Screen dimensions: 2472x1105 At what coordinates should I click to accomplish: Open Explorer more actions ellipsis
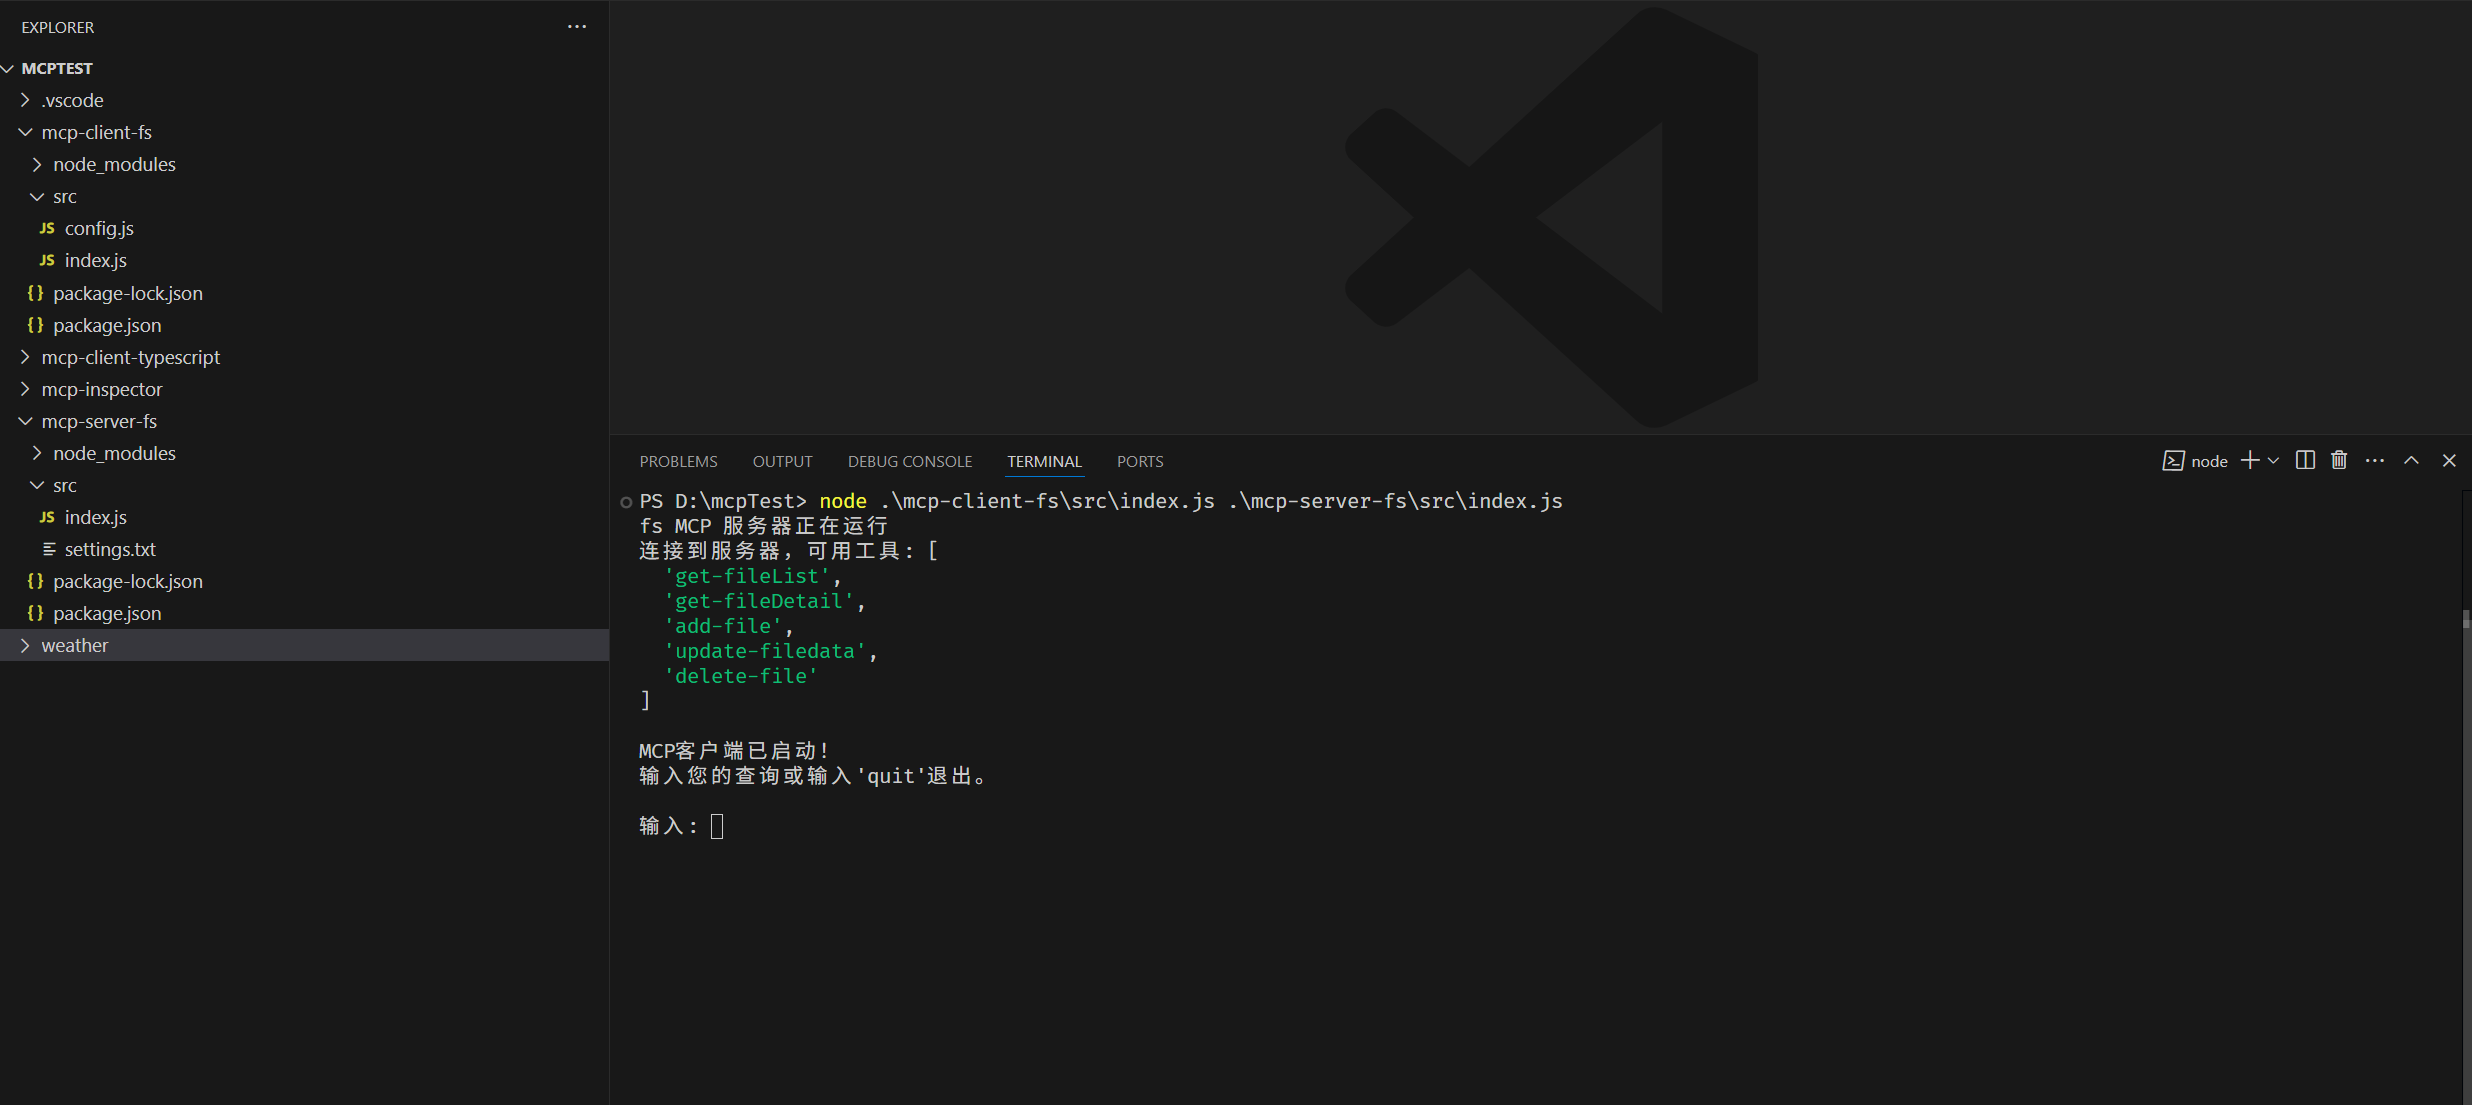[577, 27]
